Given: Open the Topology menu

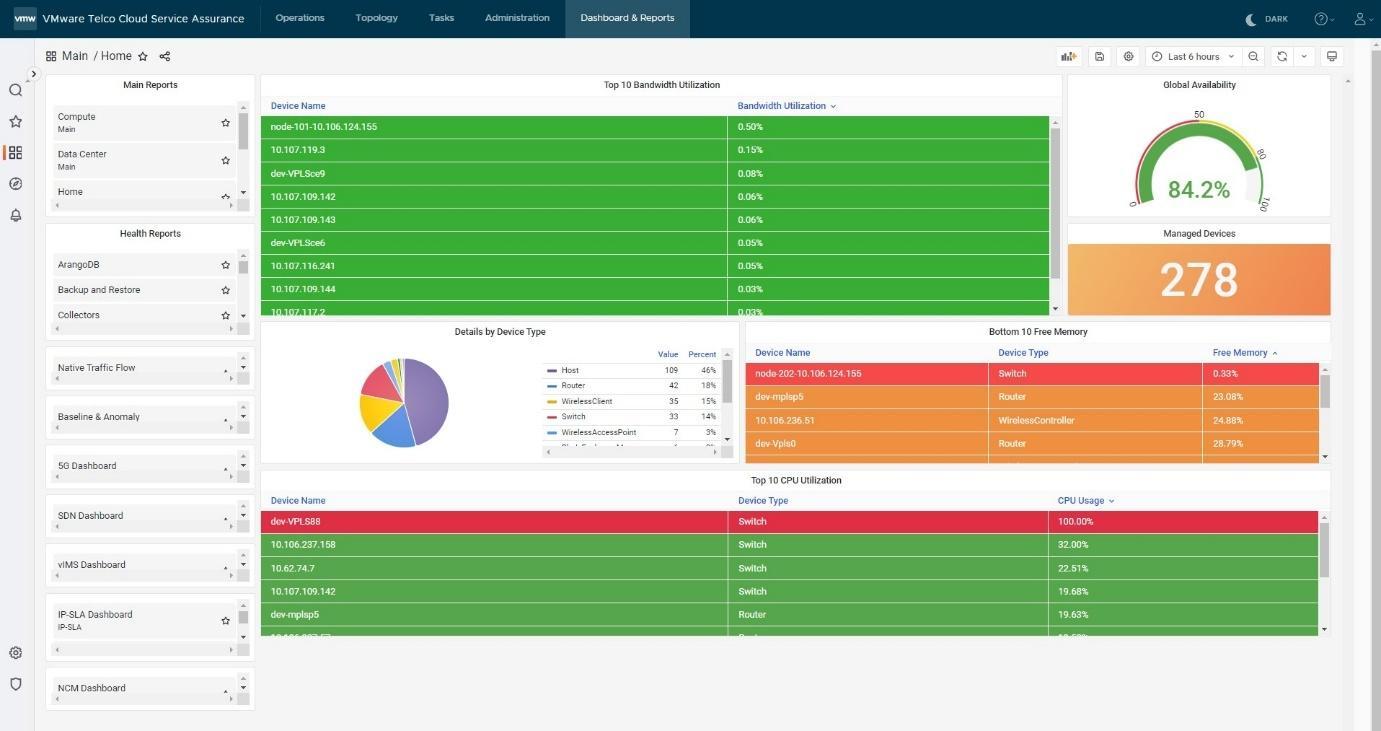Looking at the screenshot, I should point(376,18).
